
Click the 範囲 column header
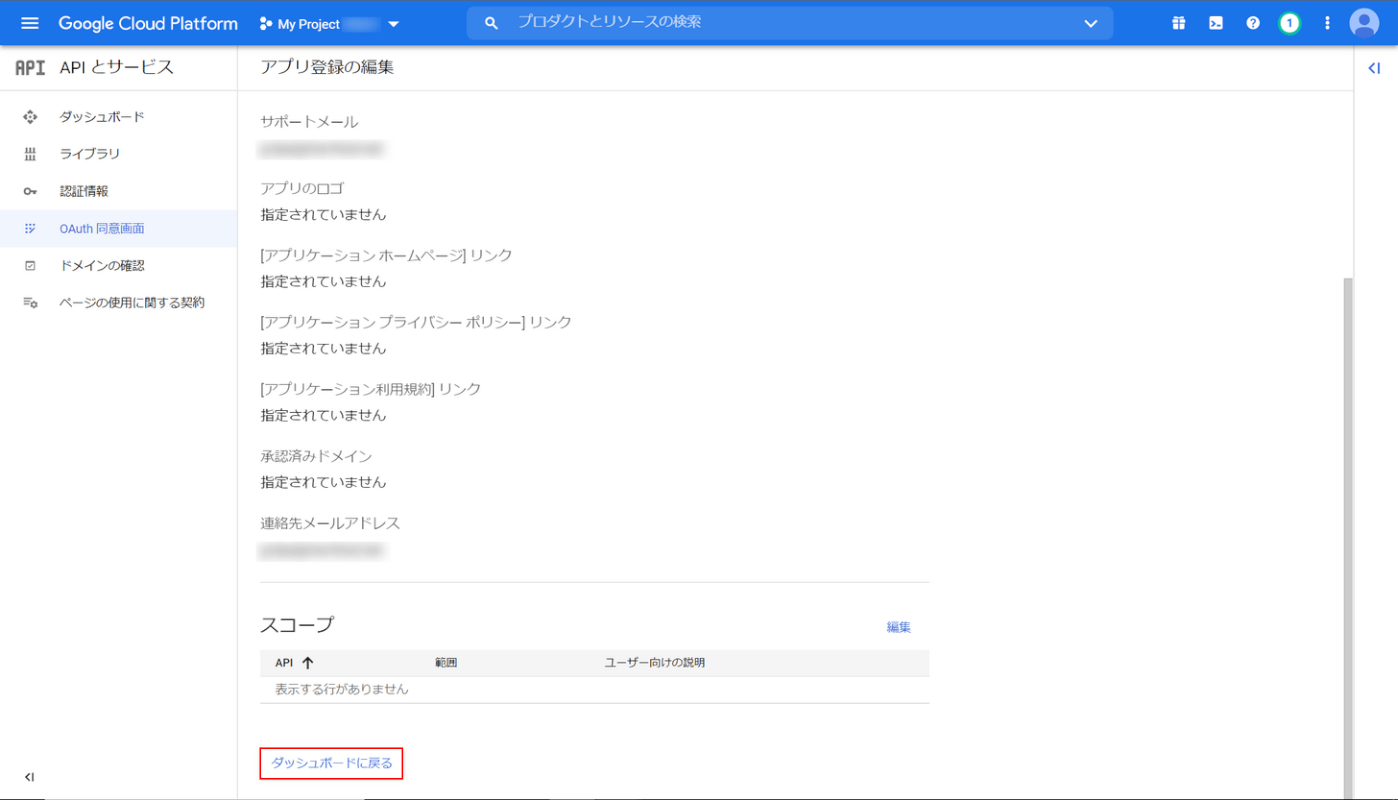pos(445,662)
